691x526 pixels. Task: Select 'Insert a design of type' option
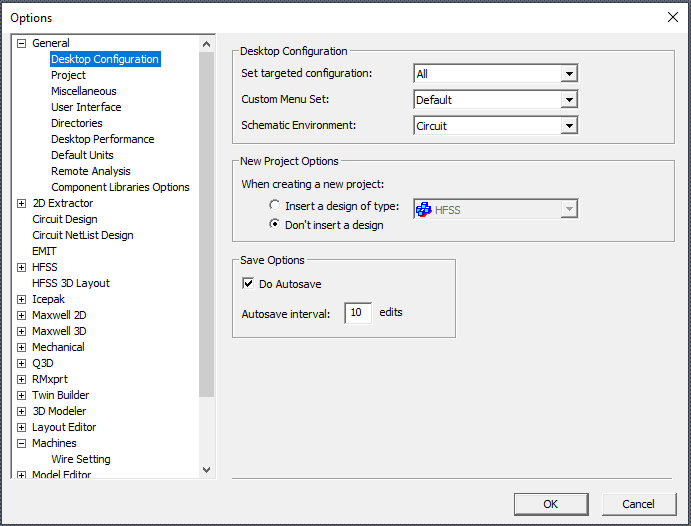tap(275, 206)
